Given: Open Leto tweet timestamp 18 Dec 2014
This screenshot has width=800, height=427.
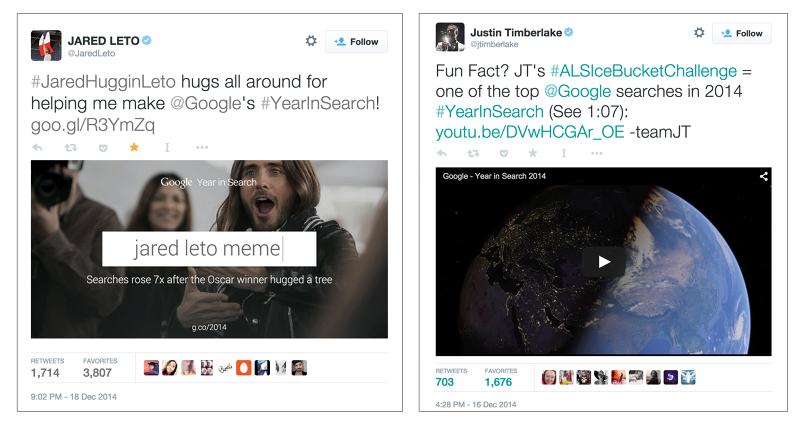Looking at the screenshot, I should tap(73, 396).
